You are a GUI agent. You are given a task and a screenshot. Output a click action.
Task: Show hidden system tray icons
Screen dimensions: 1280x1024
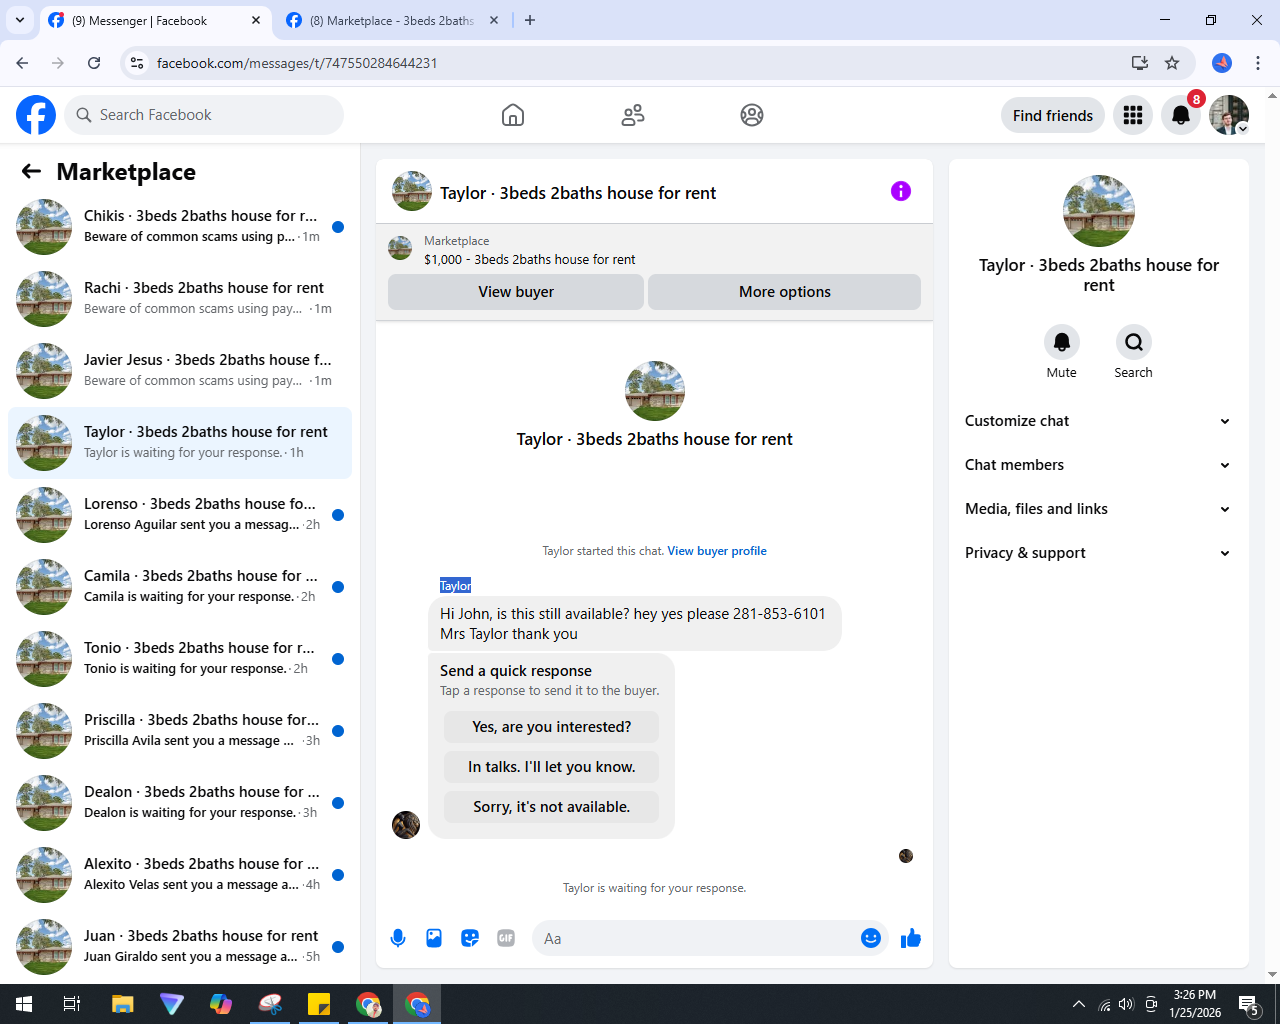point(1078,1004)
